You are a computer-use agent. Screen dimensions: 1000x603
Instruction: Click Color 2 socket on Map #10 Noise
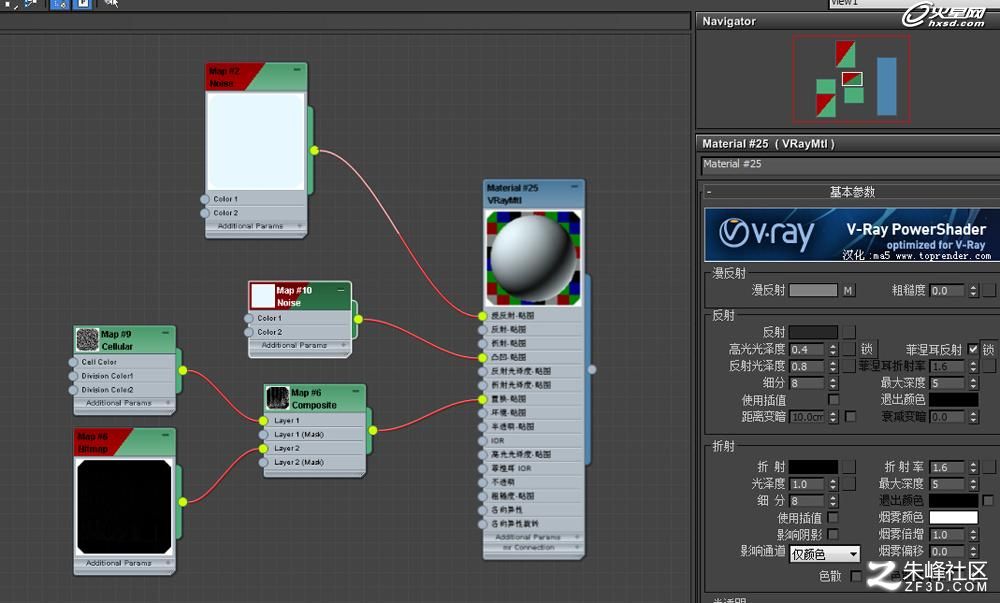tap(249, 332)
